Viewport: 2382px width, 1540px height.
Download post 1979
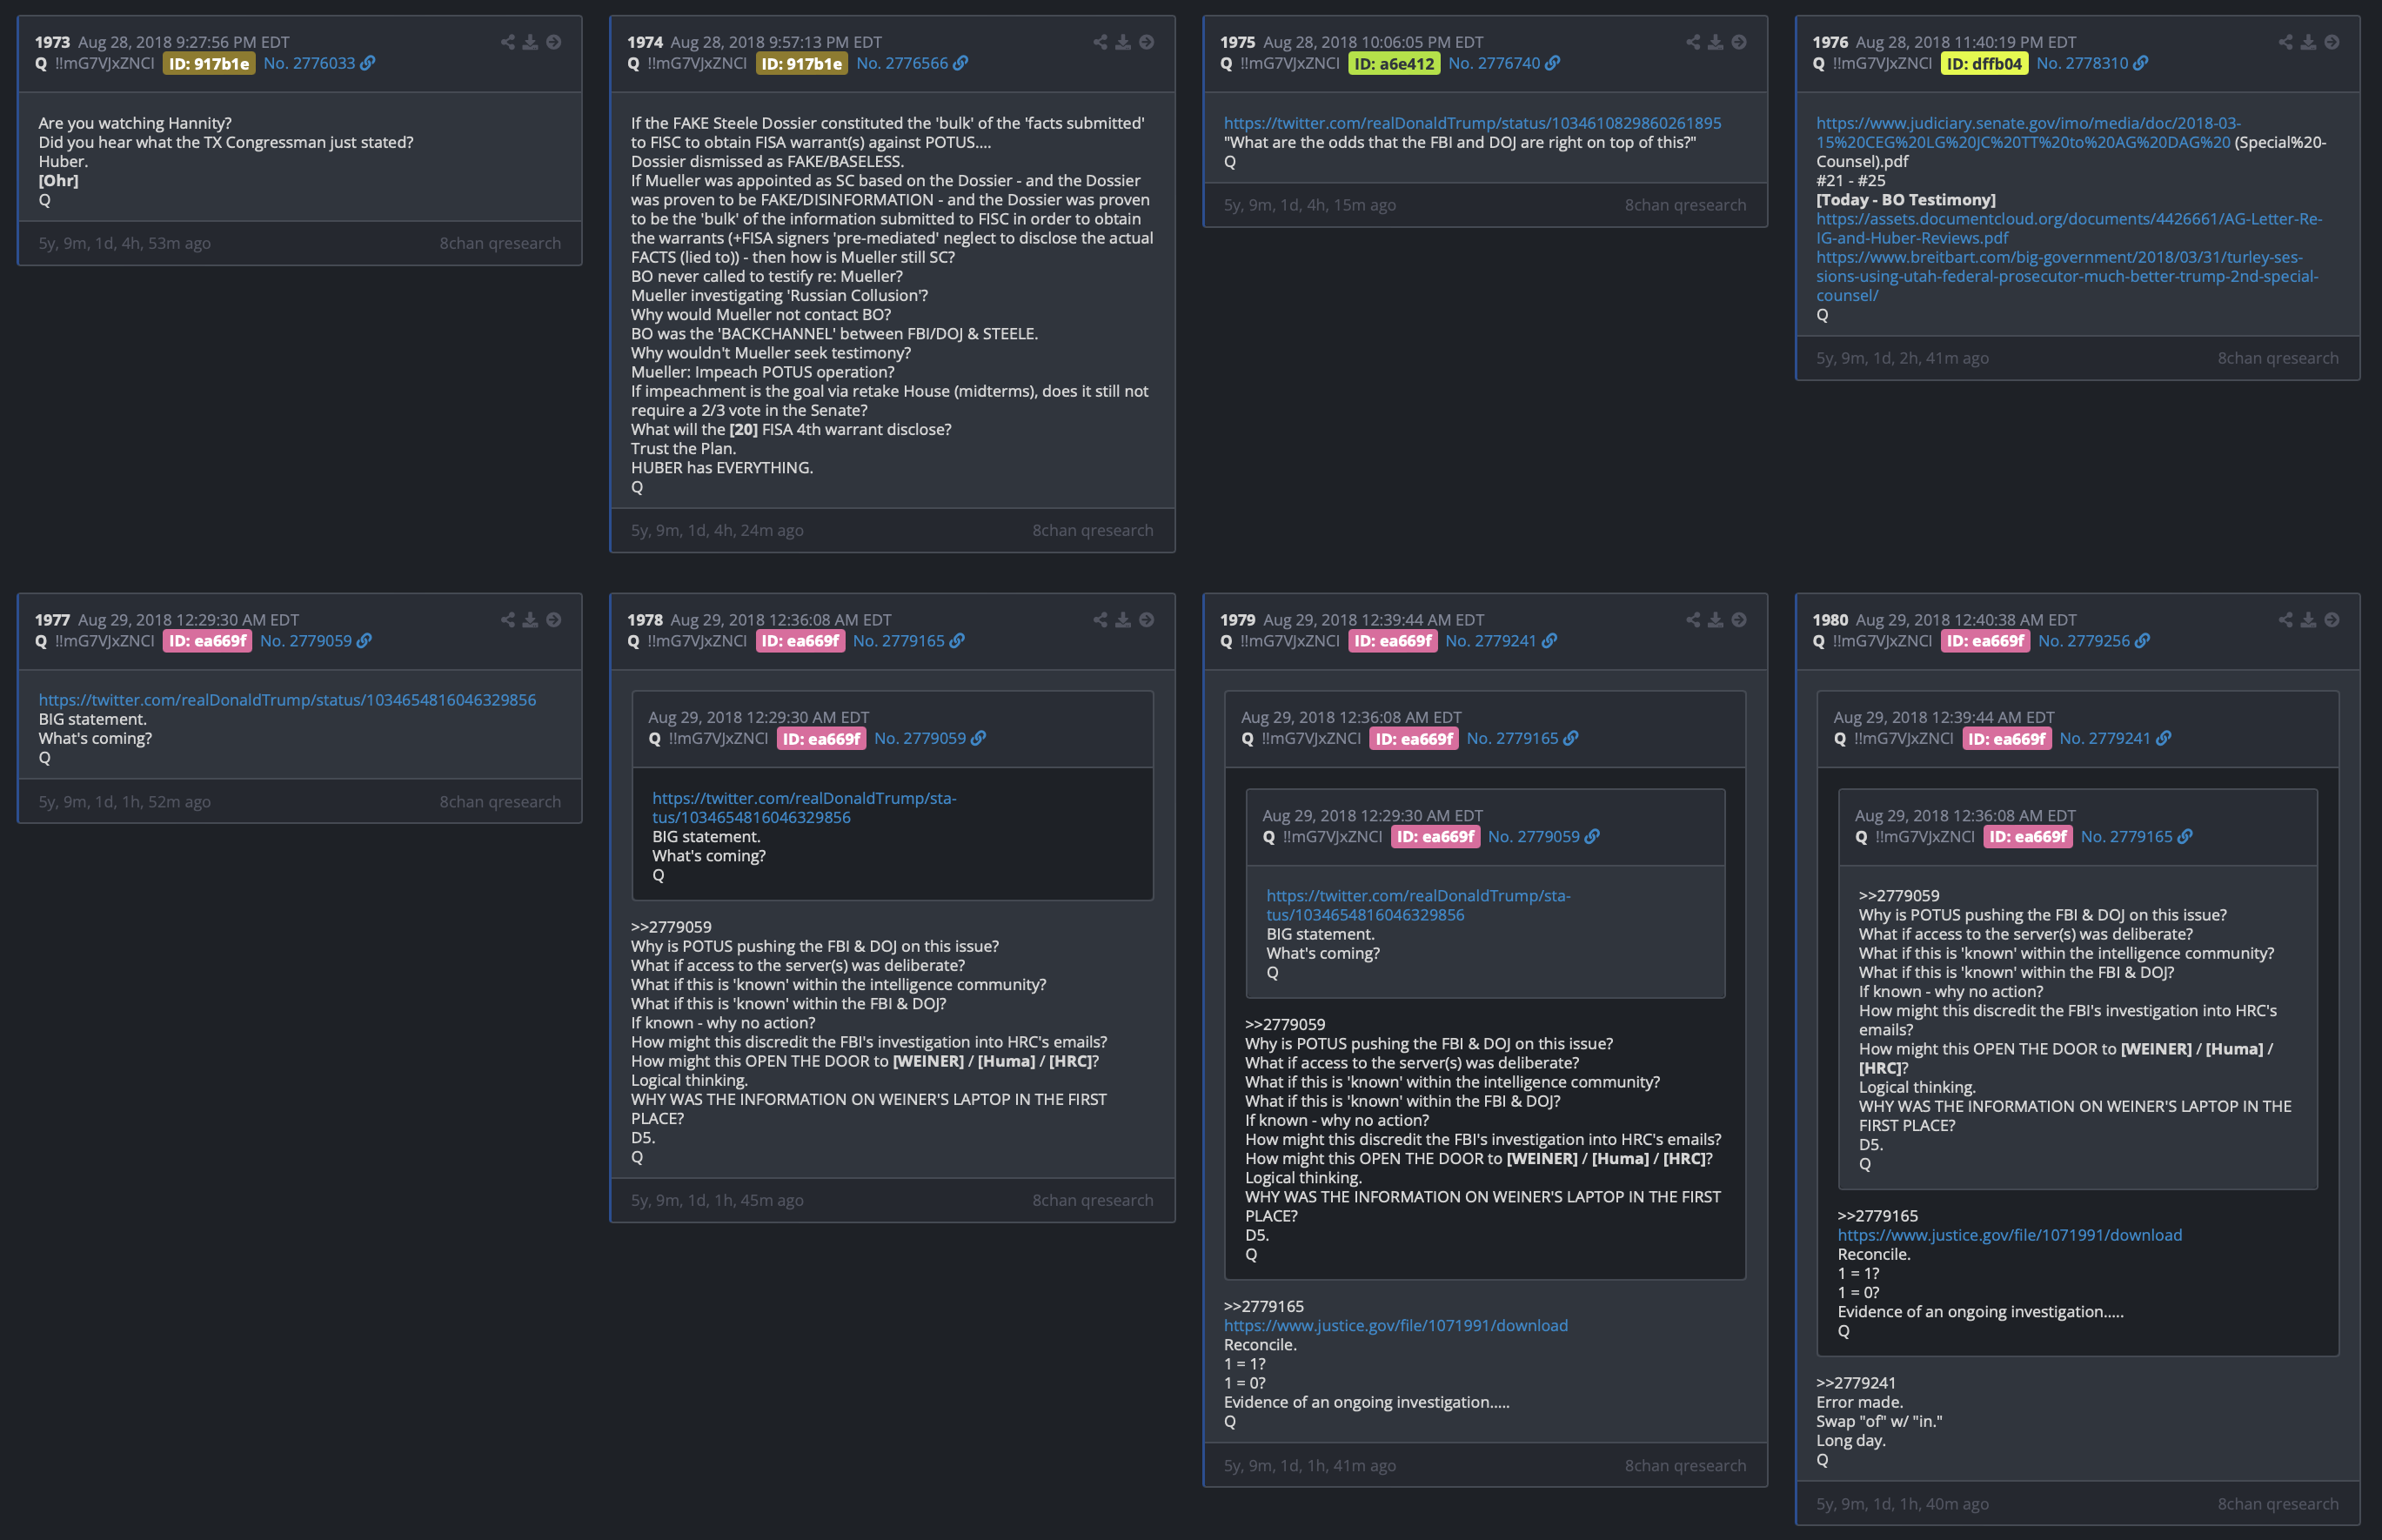pyautogui.click(x=1716, y=620)
